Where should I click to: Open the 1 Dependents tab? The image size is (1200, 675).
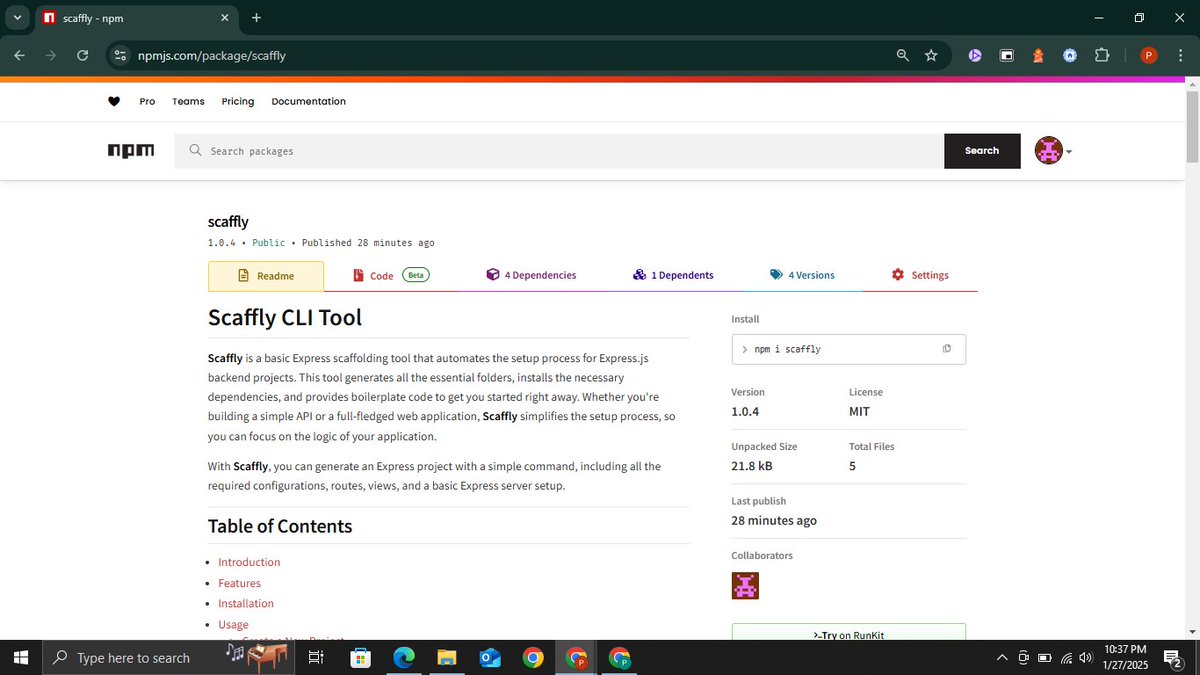[x=673, y=275]
